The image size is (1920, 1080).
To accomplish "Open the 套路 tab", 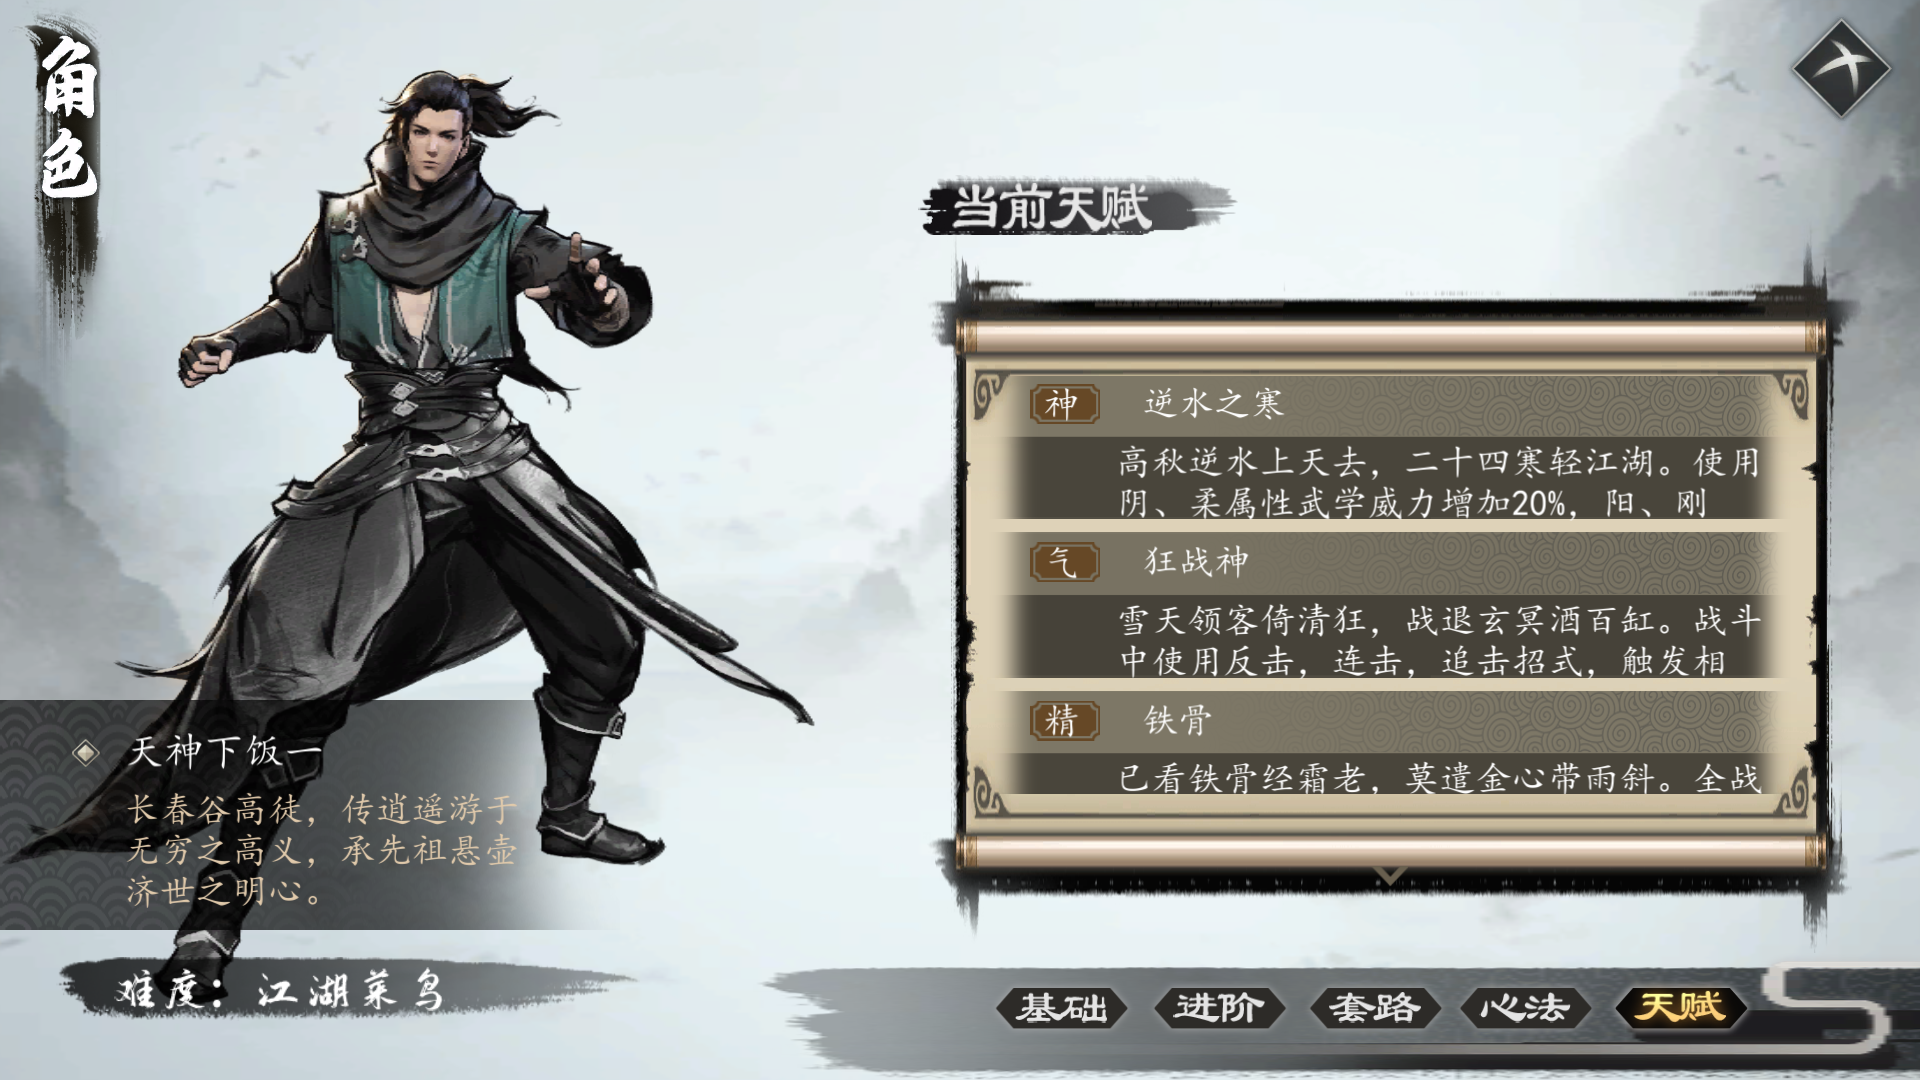I will point(1374,1007).
